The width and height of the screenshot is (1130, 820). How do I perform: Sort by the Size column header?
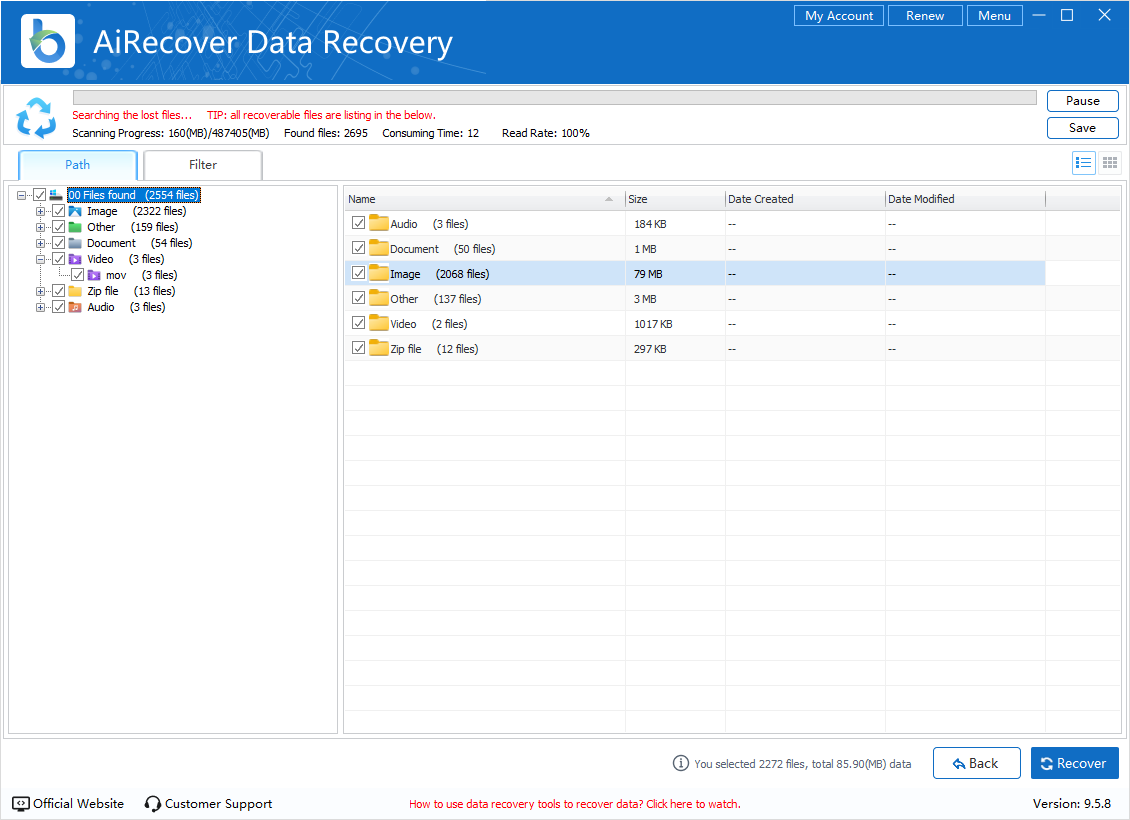pos(675,199)
